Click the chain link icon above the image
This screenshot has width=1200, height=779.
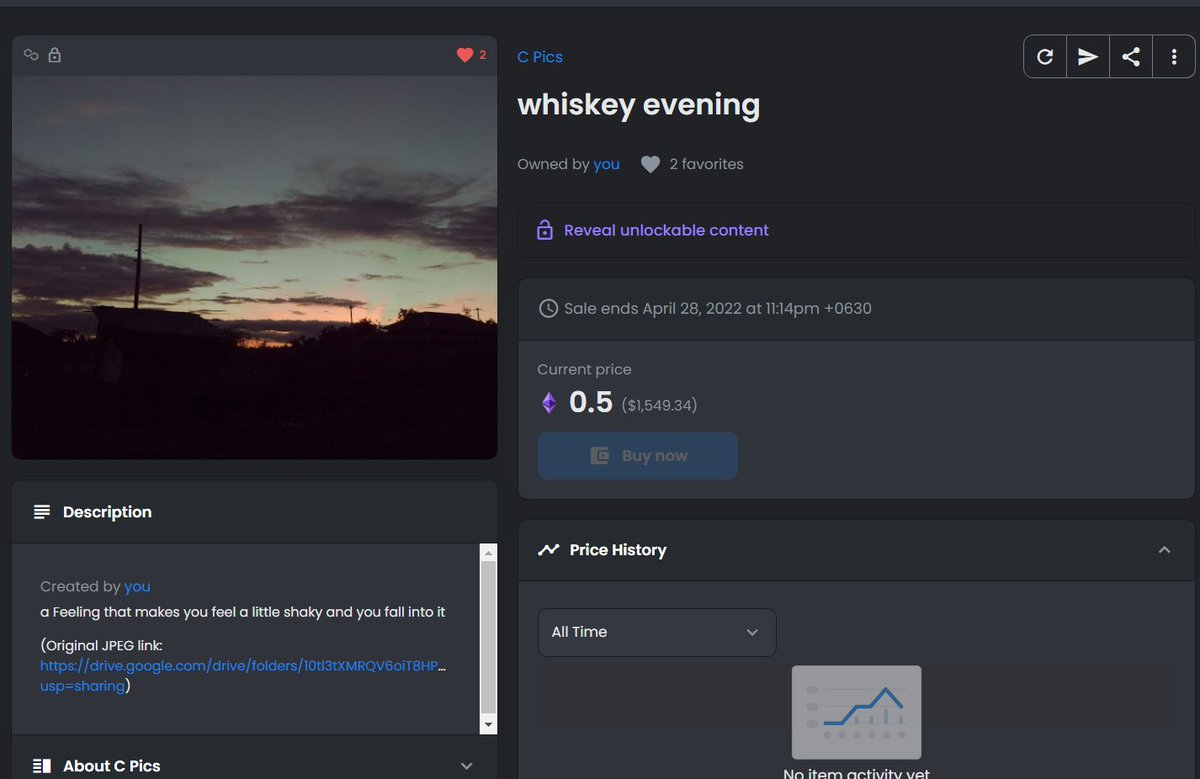[31, 55]
